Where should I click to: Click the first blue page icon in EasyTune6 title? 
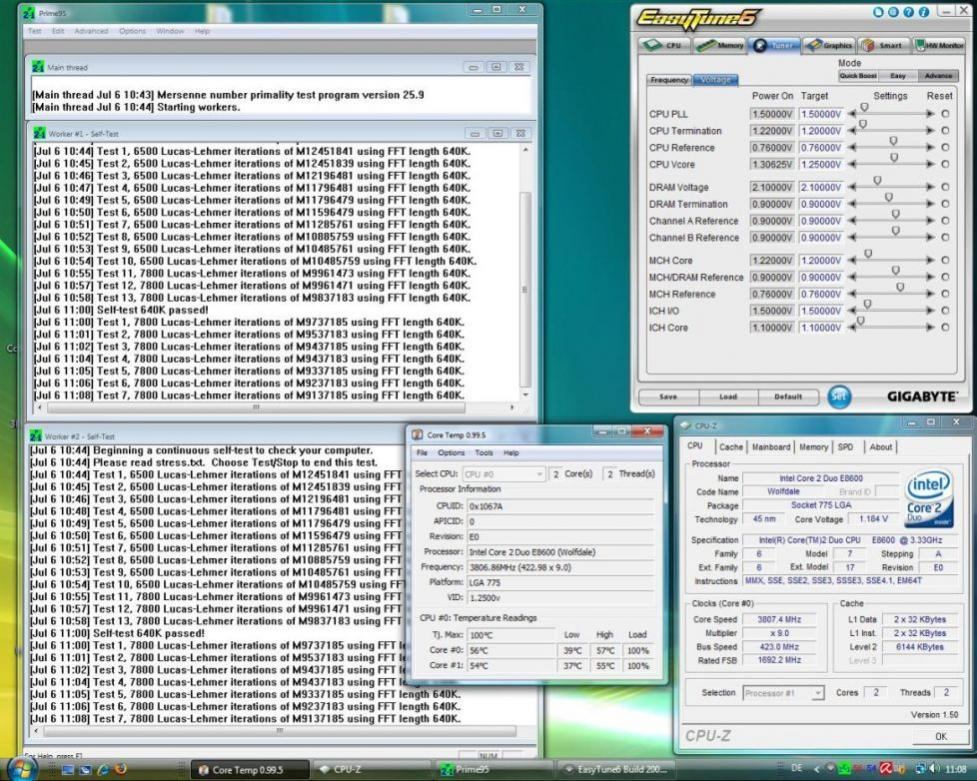(x=878, y=12)
